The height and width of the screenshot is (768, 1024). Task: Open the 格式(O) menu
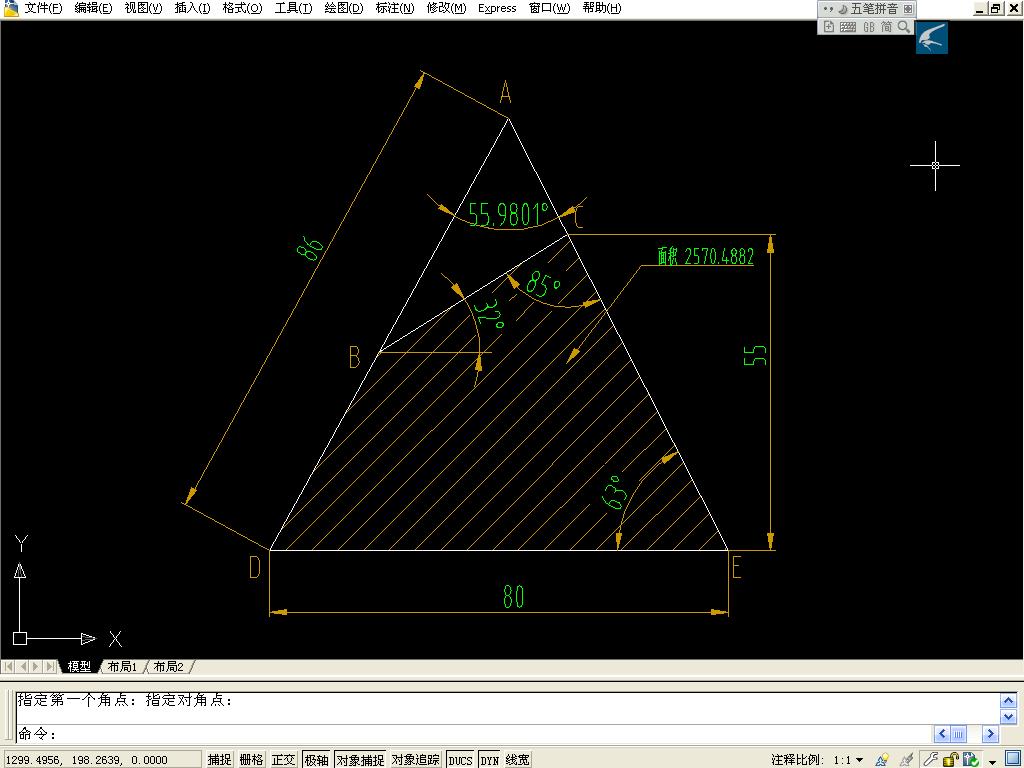[242, 8]
